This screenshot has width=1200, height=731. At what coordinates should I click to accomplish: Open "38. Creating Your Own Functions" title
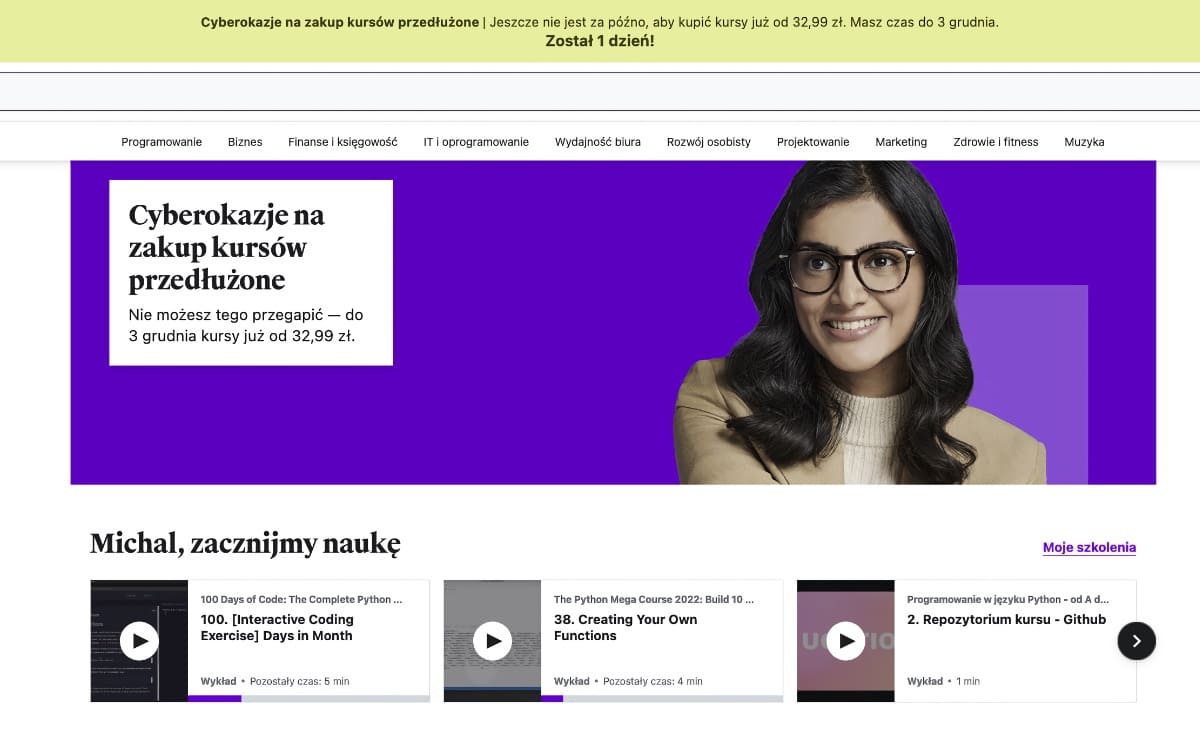[626, 628]
